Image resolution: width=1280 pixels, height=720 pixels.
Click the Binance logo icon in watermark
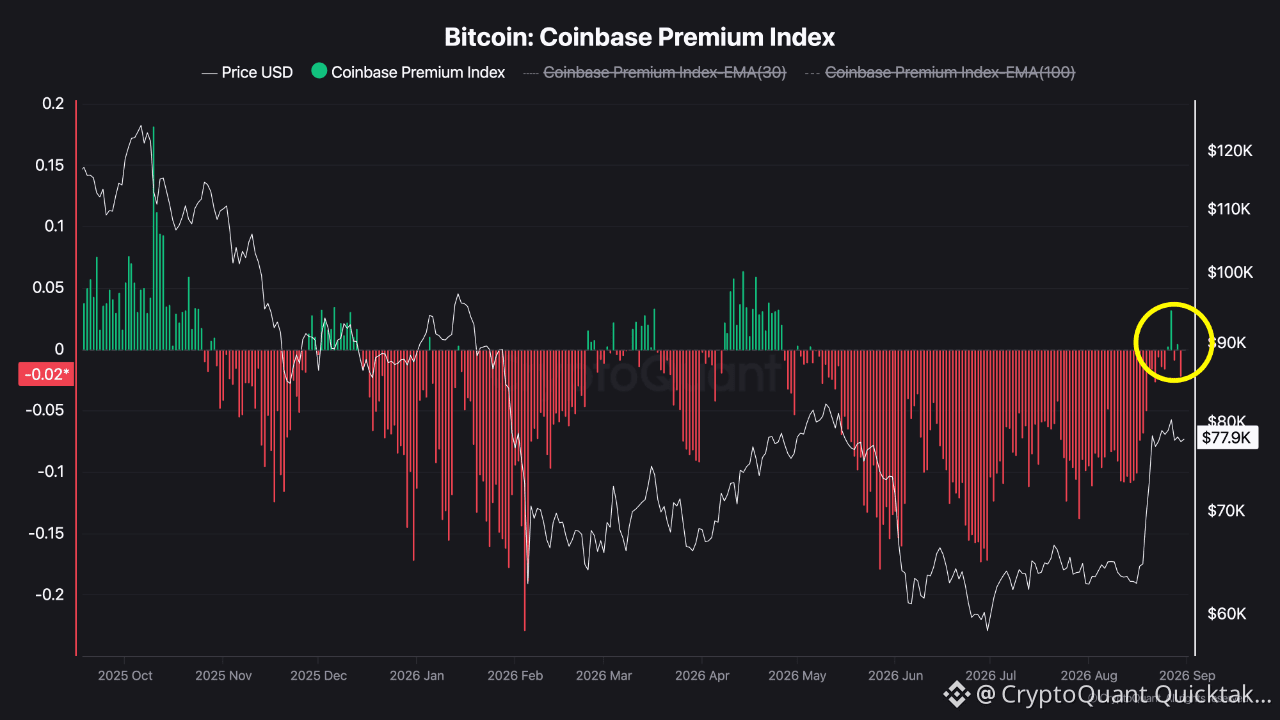click(959, 692)
